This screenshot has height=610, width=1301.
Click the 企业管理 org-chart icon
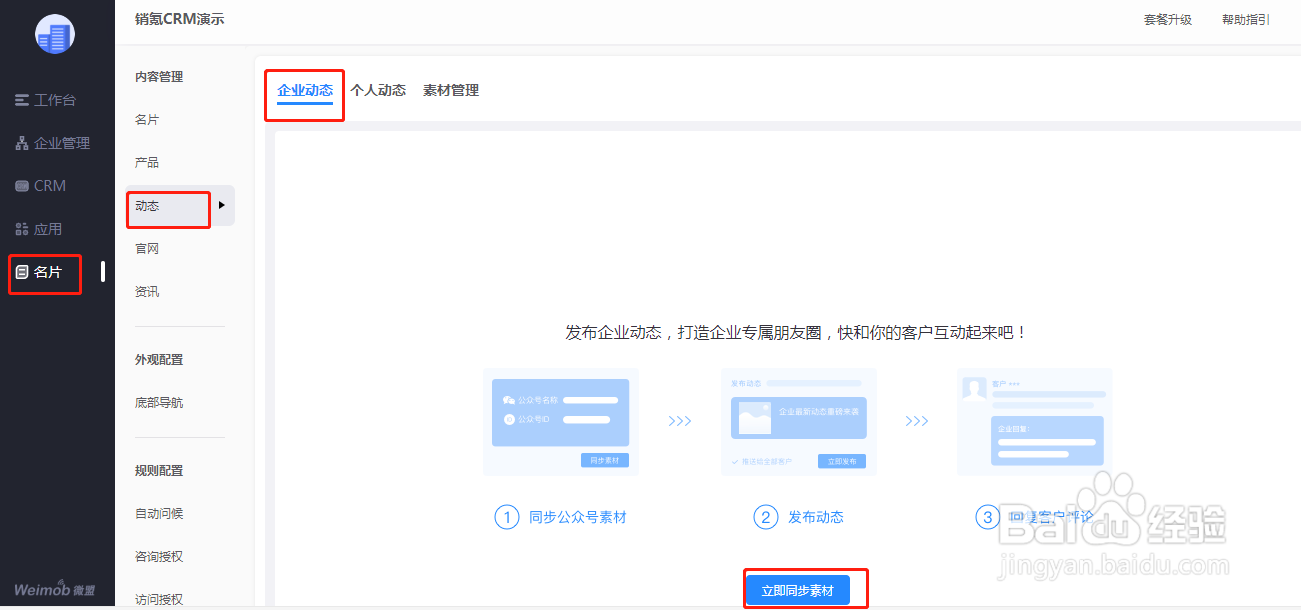click(21, 143)
